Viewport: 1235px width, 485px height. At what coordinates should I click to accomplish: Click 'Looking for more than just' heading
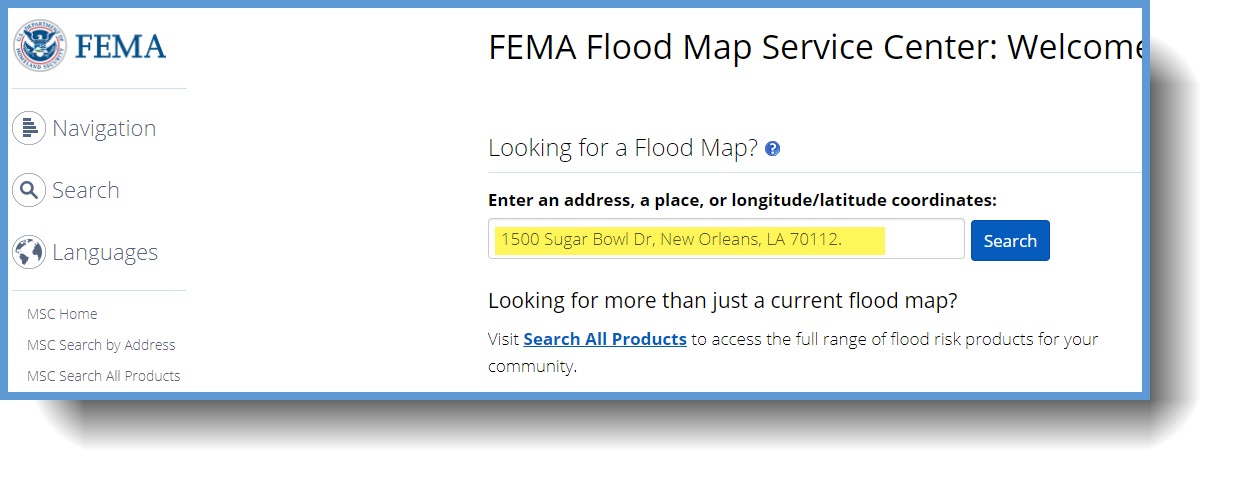click(x=722, y=300)
